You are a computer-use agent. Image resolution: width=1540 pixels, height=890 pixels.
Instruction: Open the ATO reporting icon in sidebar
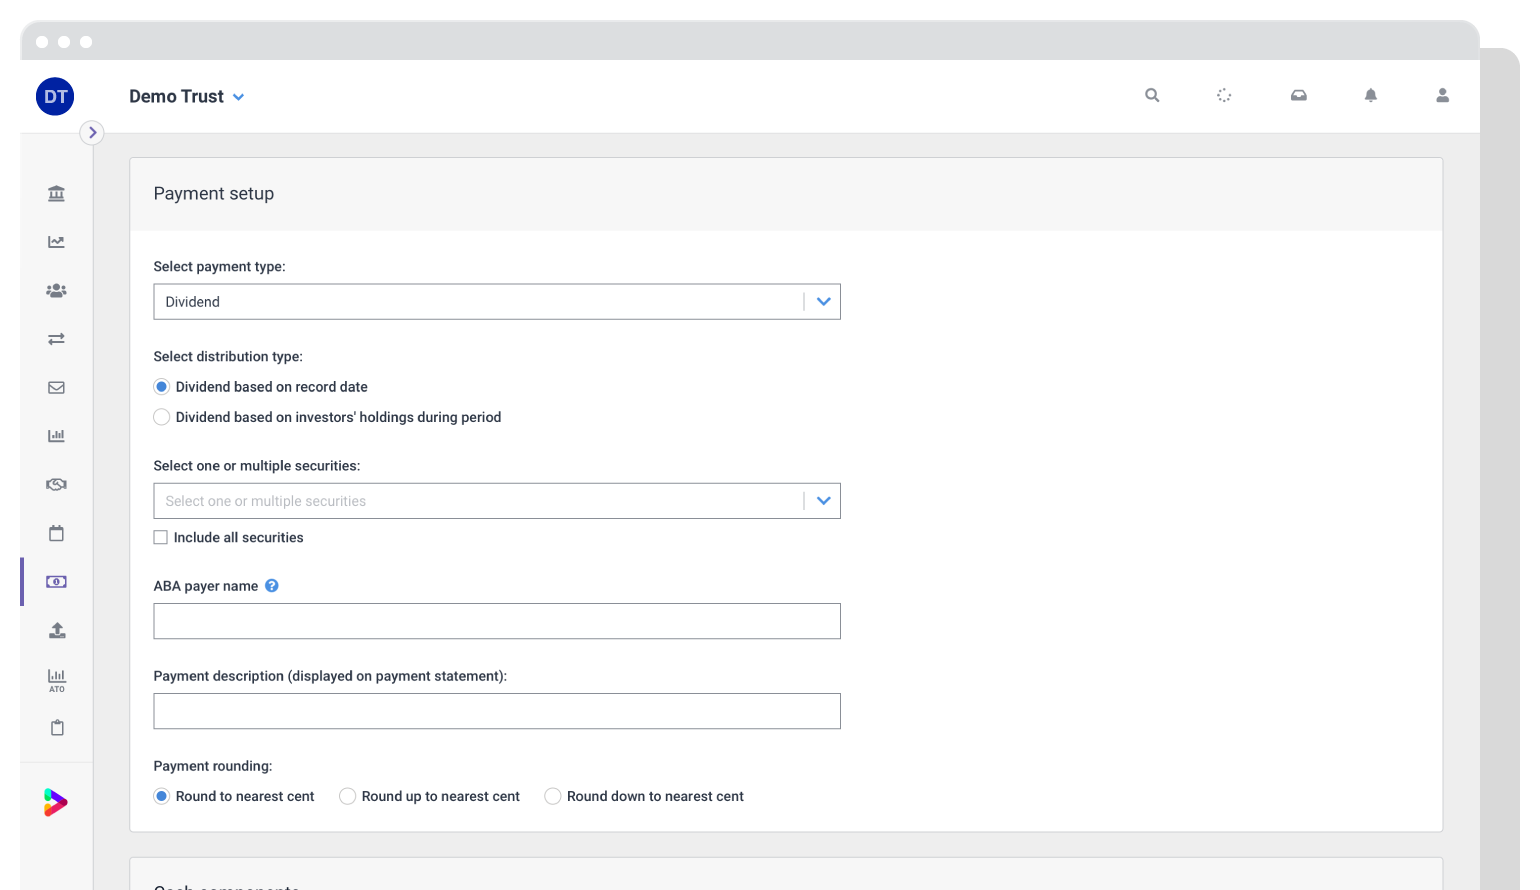click(x=56, y=680)
